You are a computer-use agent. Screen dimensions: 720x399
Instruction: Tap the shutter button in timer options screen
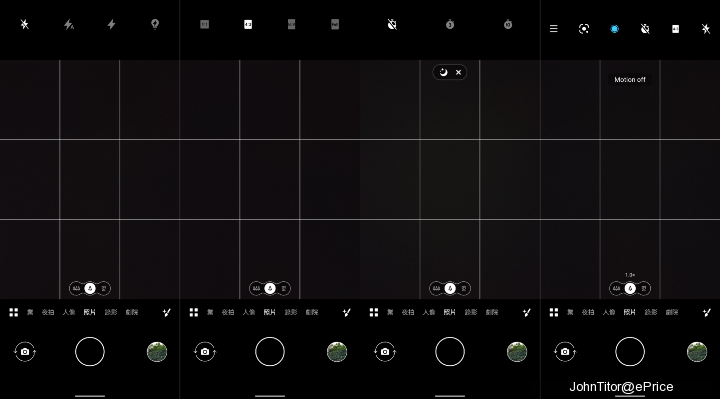[x=450, y=352]
